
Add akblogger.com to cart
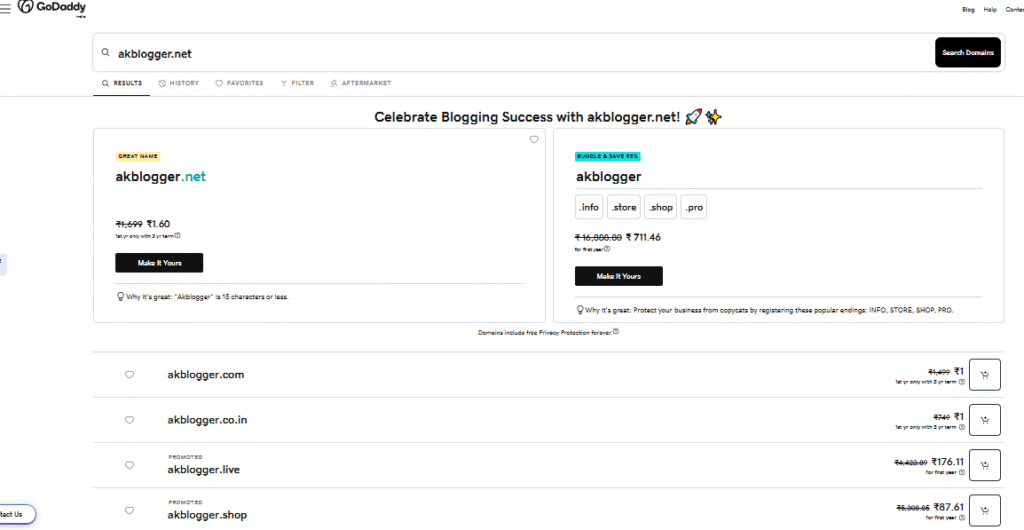985,375
